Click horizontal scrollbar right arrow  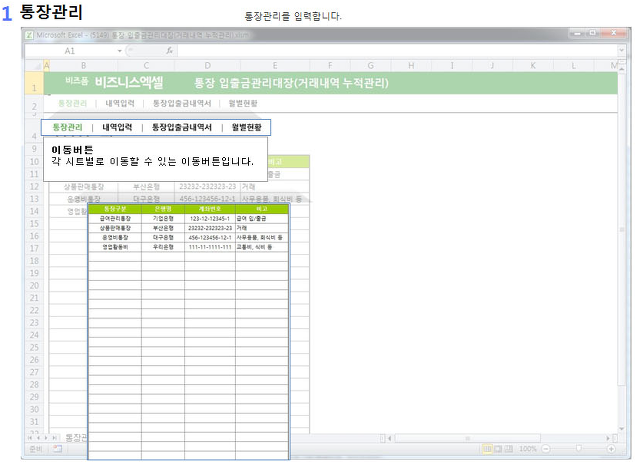[608, 438]
